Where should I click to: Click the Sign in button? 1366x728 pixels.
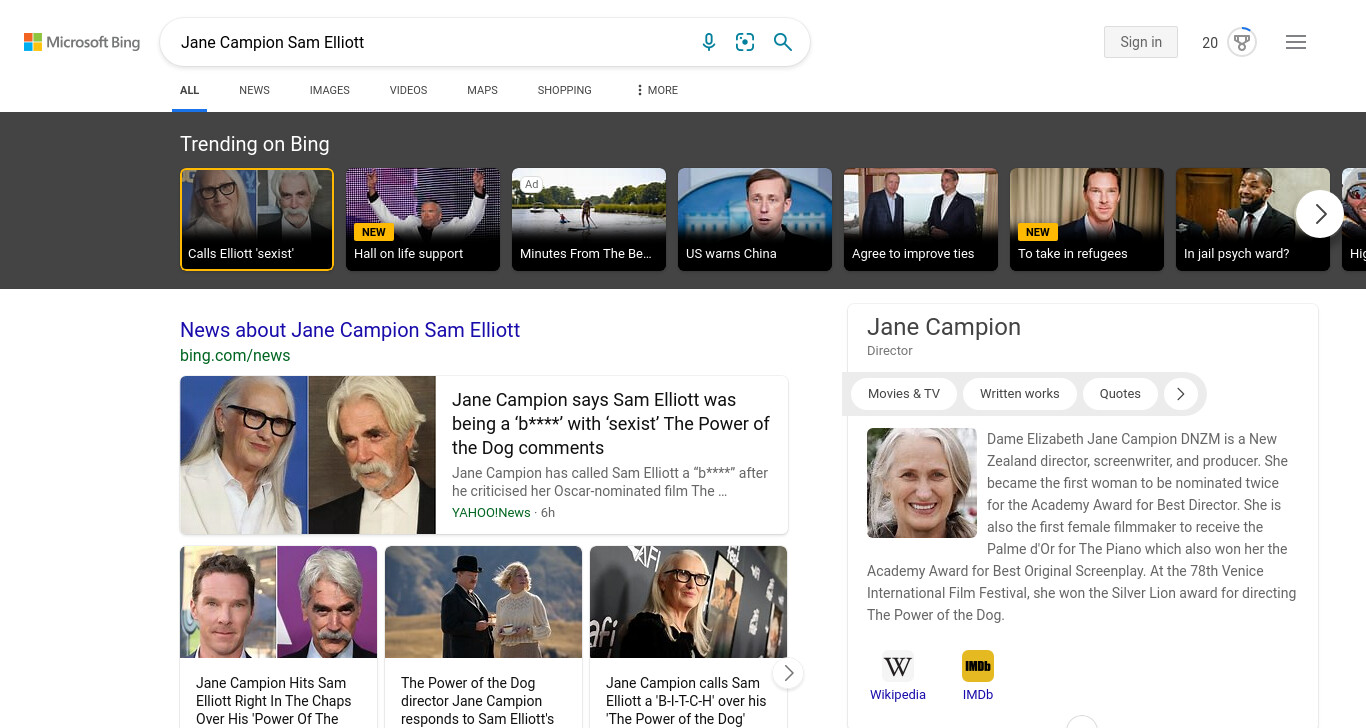click(1141, 42)
